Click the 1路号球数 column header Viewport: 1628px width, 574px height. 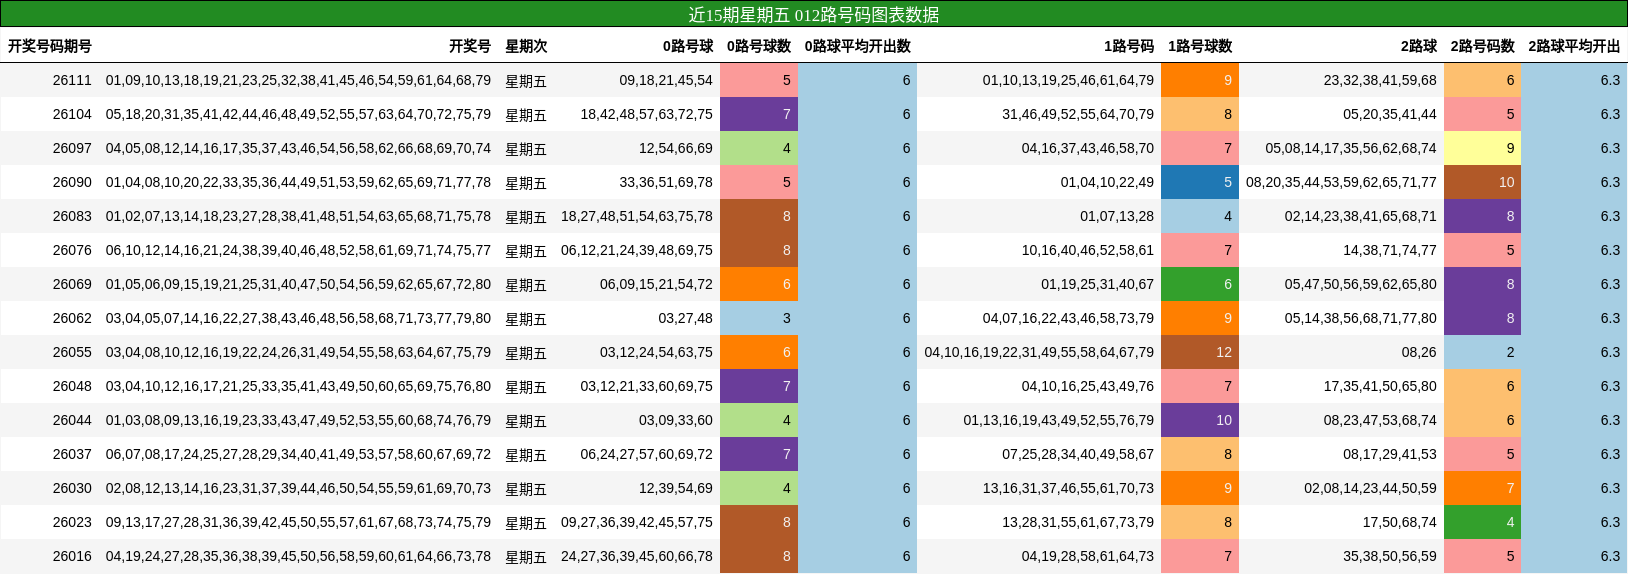click(x=1200, y=46)
